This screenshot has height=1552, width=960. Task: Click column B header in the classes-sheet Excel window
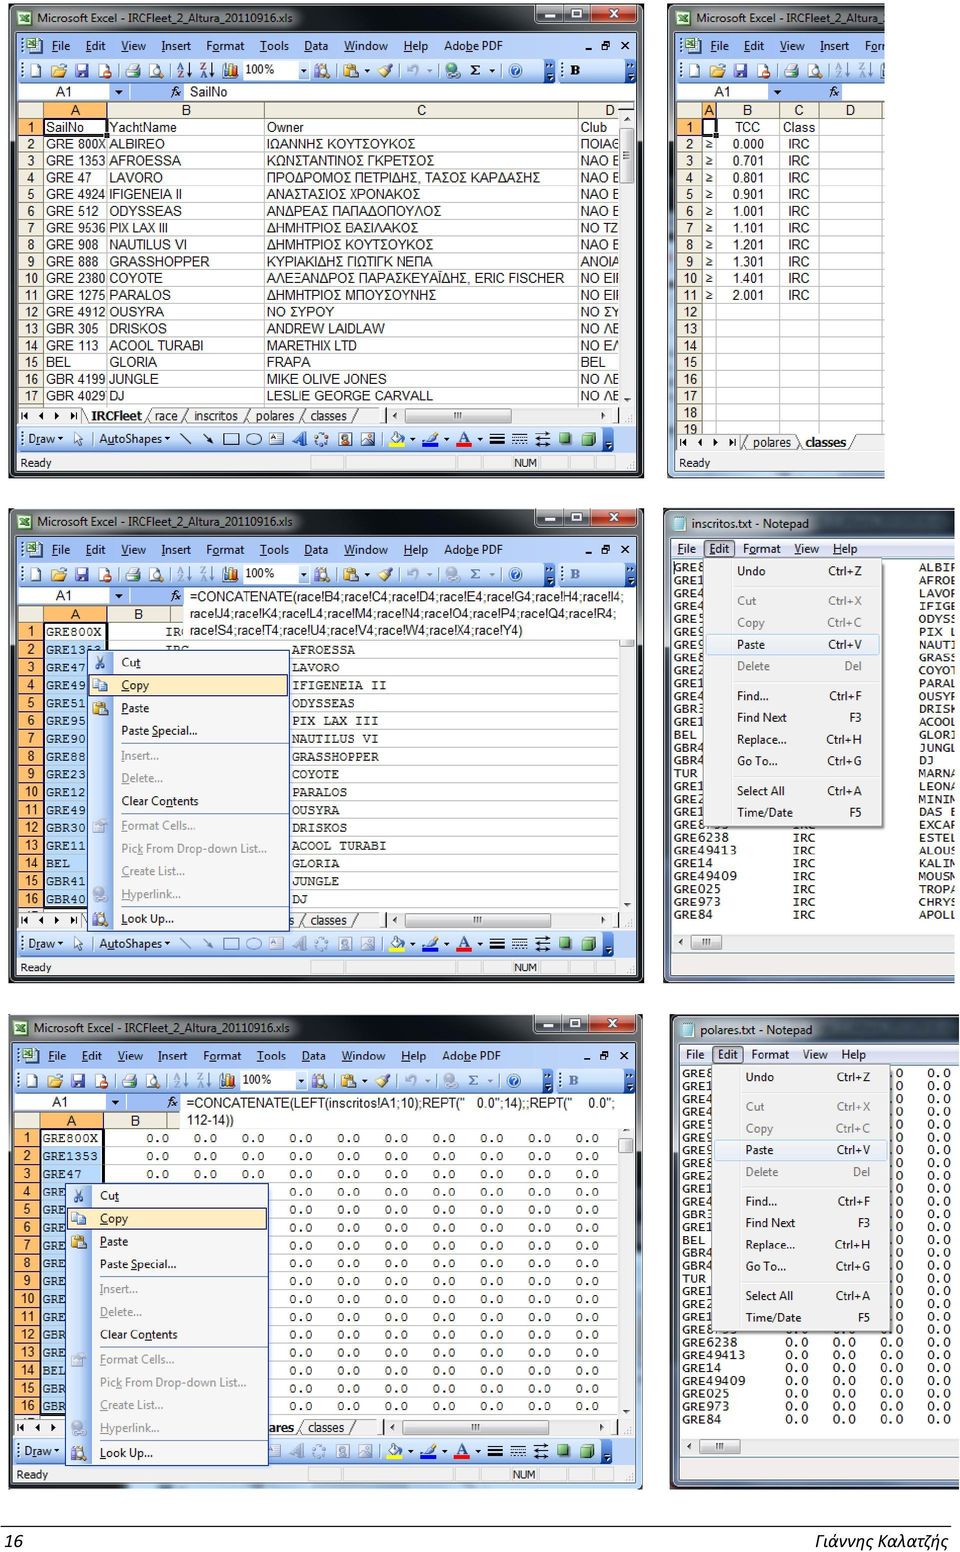click(747, 110)
